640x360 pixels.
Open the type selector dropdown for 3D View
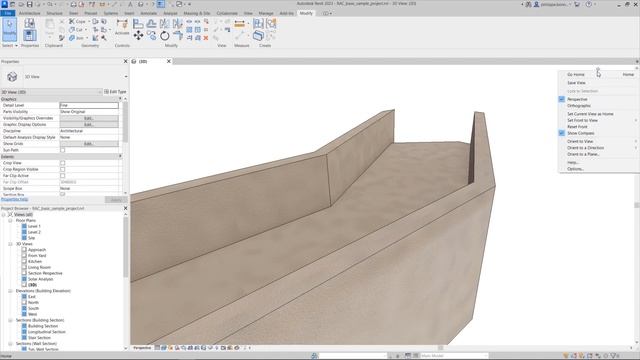click(126, 77)
